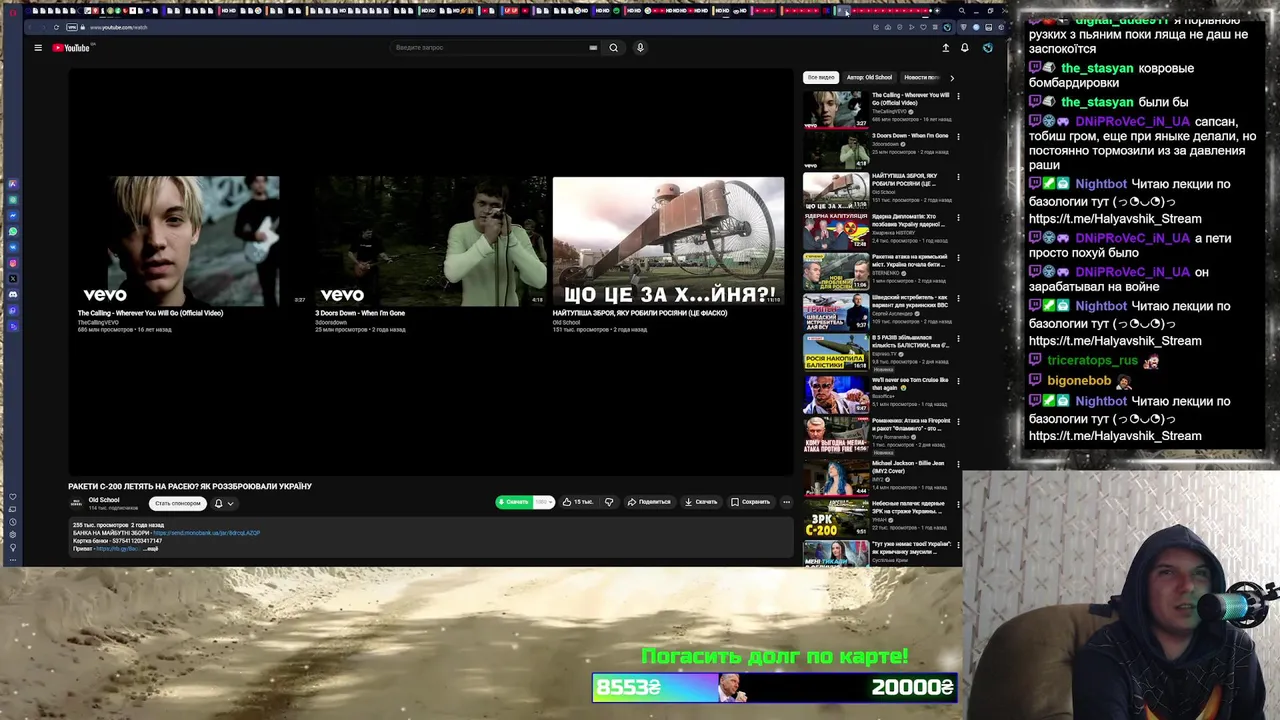Open options menu for The Calling sidebar video
The width and height of the screenshot is (1280, 720).
(x=958, y=96)
